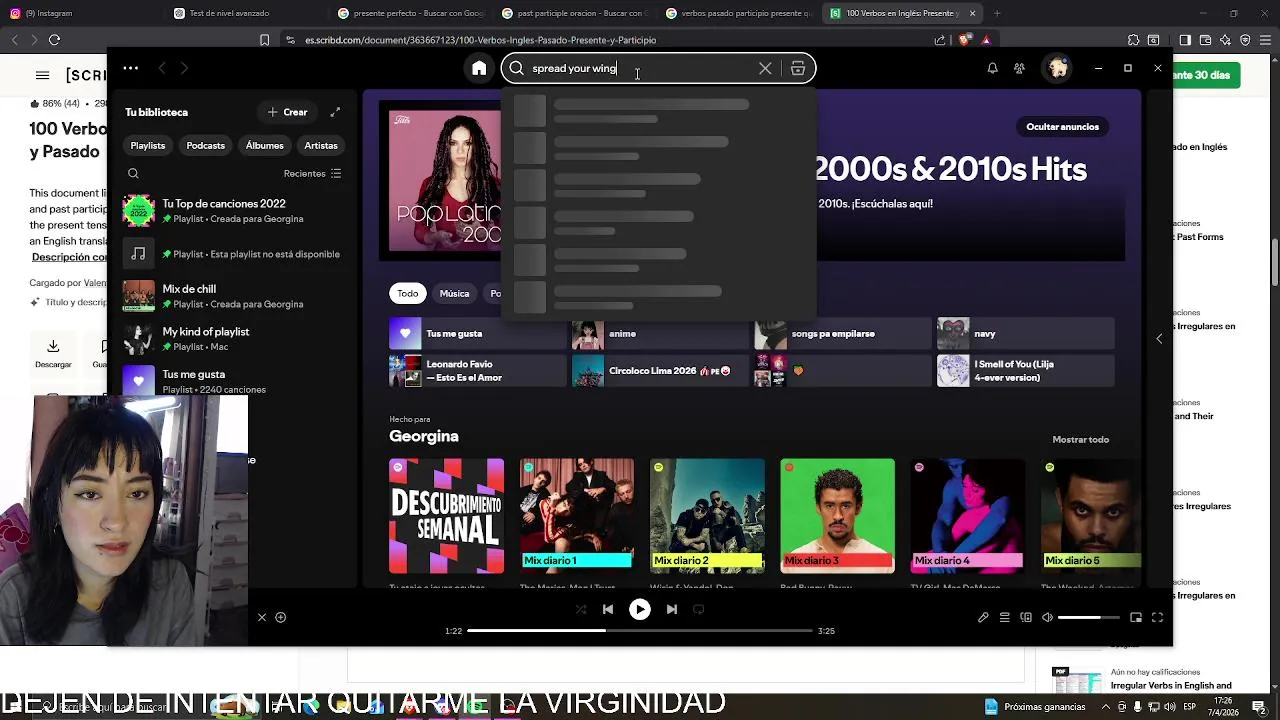
Task: Seek on the song progress bar
Action: click(640, 631)
